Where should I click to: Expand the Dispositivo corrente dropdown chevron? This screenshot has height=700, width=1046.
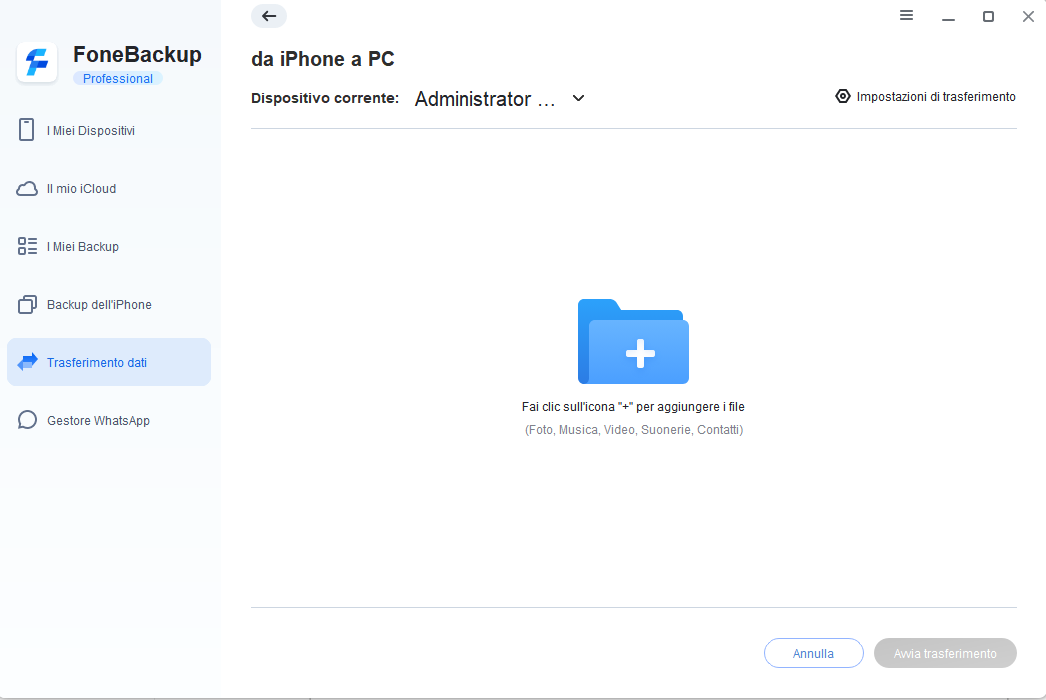tap(578, 98)
